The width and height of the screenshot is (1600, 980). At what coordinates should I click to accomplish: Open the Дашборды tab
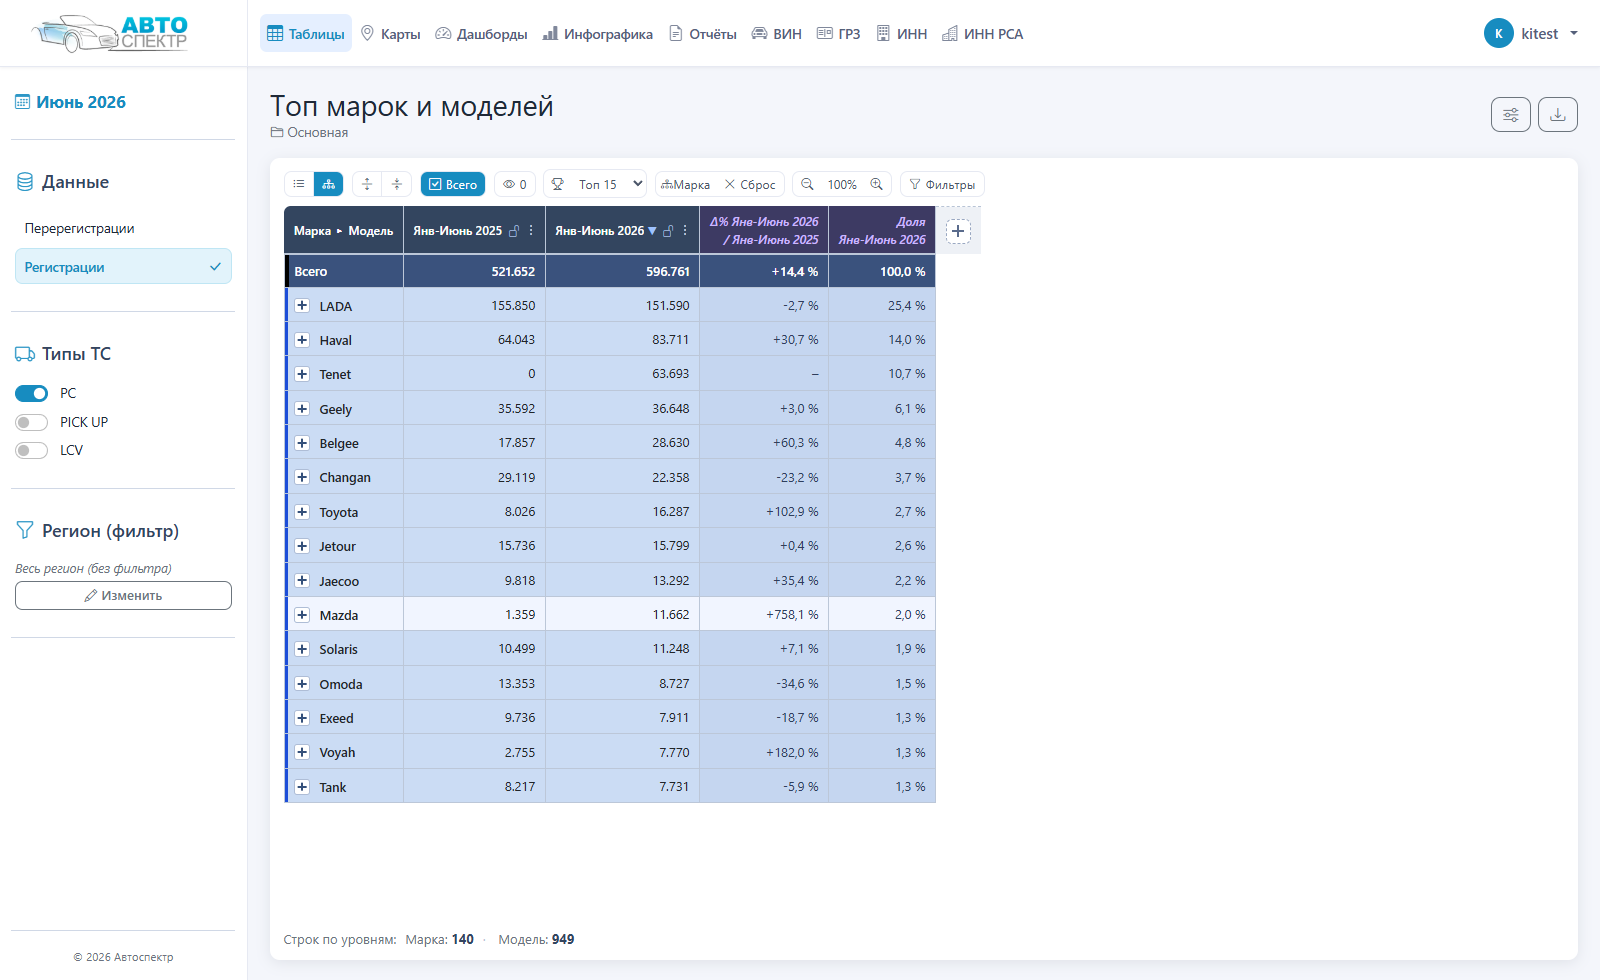(482, 33)
